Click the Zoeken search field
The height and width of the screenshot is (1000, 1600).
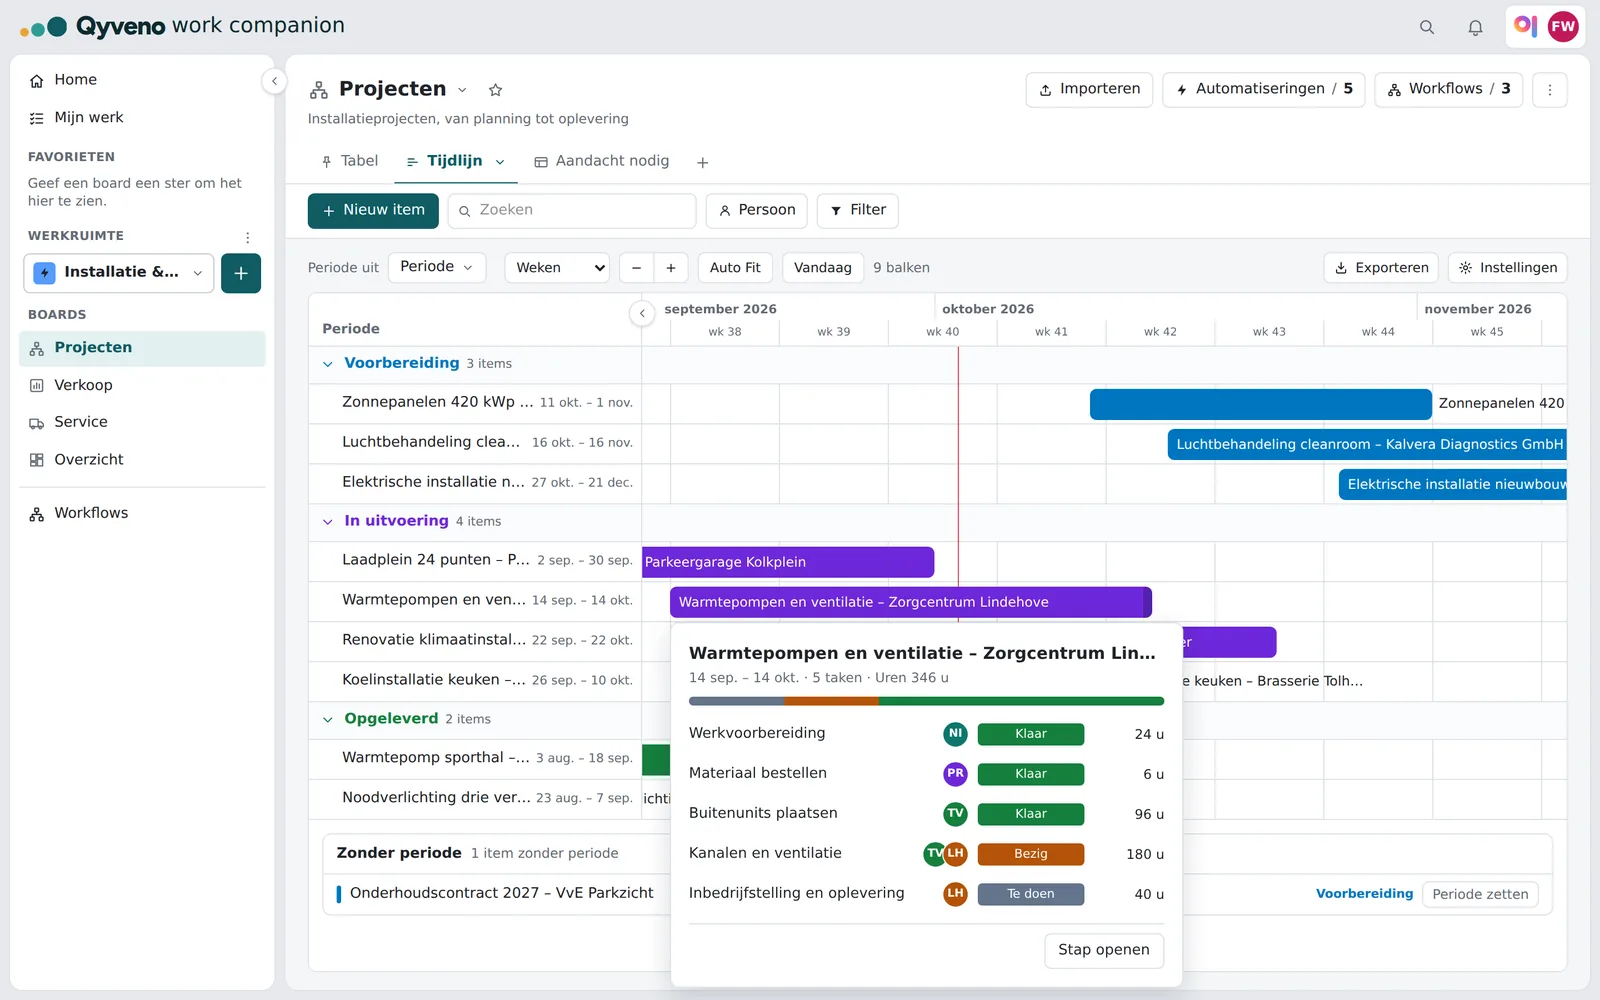pos(572,211)
